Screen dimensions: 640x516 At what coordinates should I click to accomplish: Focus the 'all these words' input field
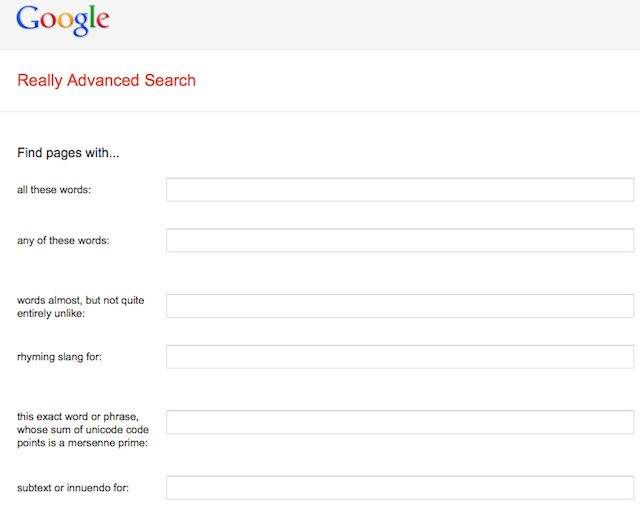point(399,189)
